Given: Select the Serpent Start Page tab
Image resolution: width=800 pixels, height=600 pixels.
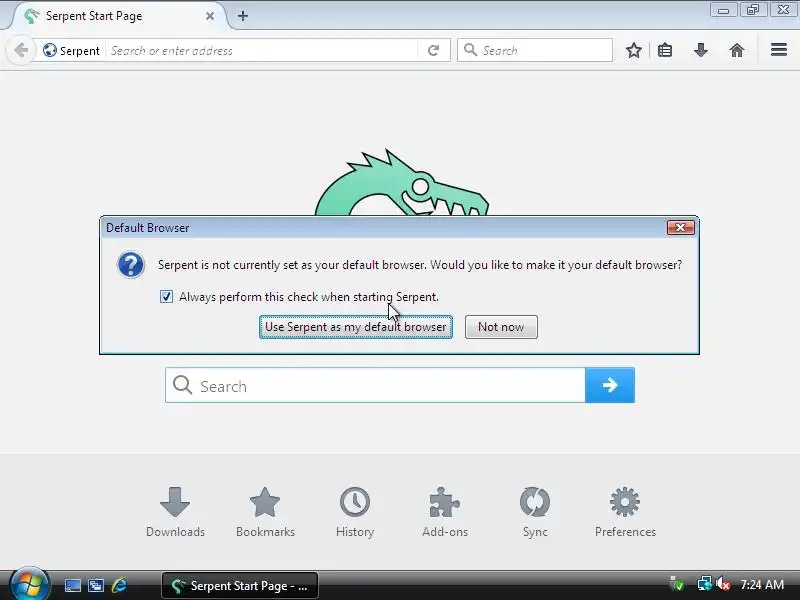Looking at the screenshot, I should tap(119, 16).
